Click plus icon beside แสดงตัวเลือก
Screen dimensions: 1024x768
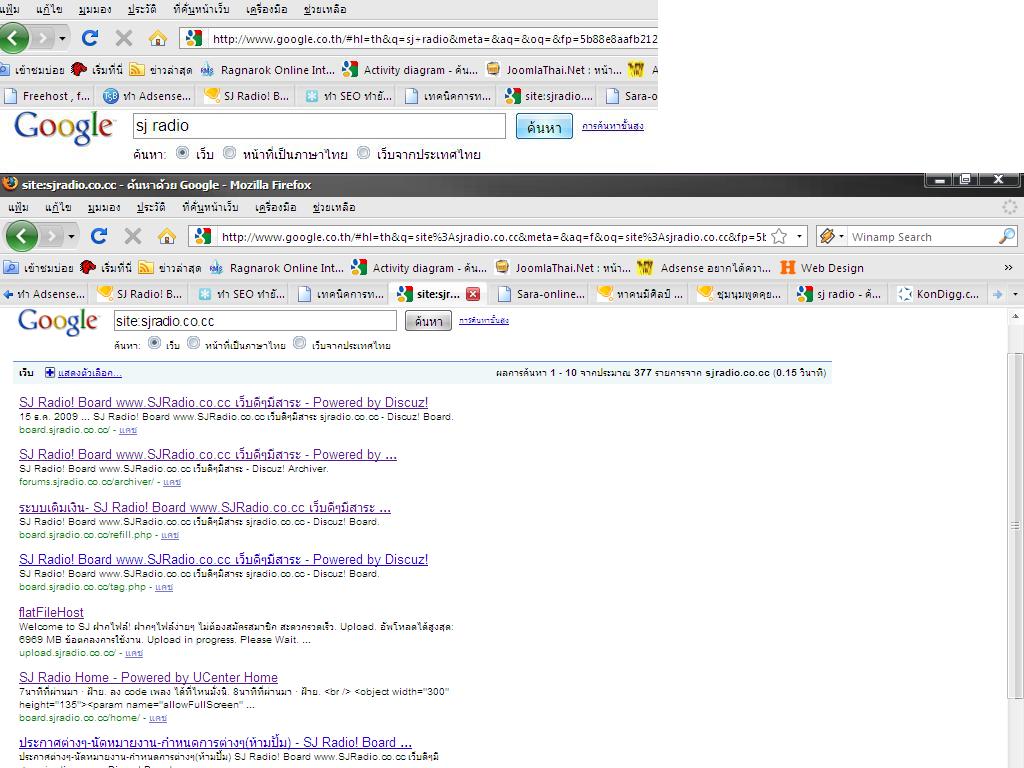pos(50,372)
